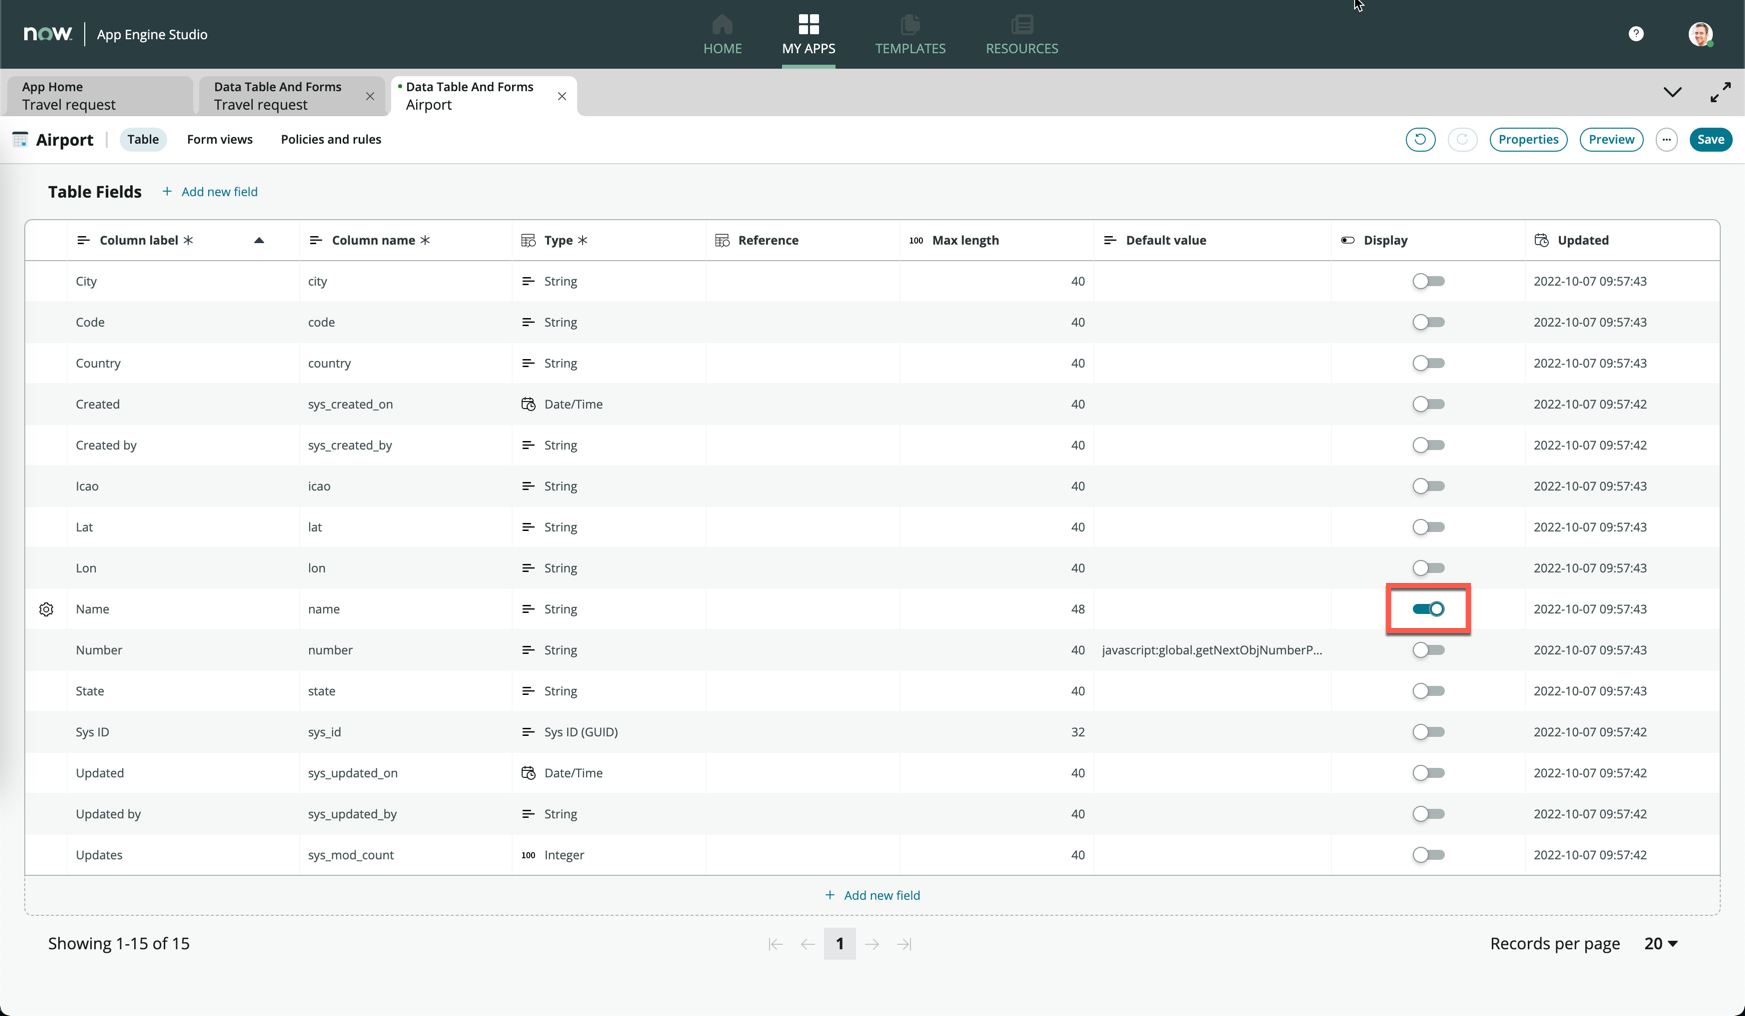Screen dimensions: 1745x1016
Task: Click the 'State' column label cell
Action: [x=183, y=691]
